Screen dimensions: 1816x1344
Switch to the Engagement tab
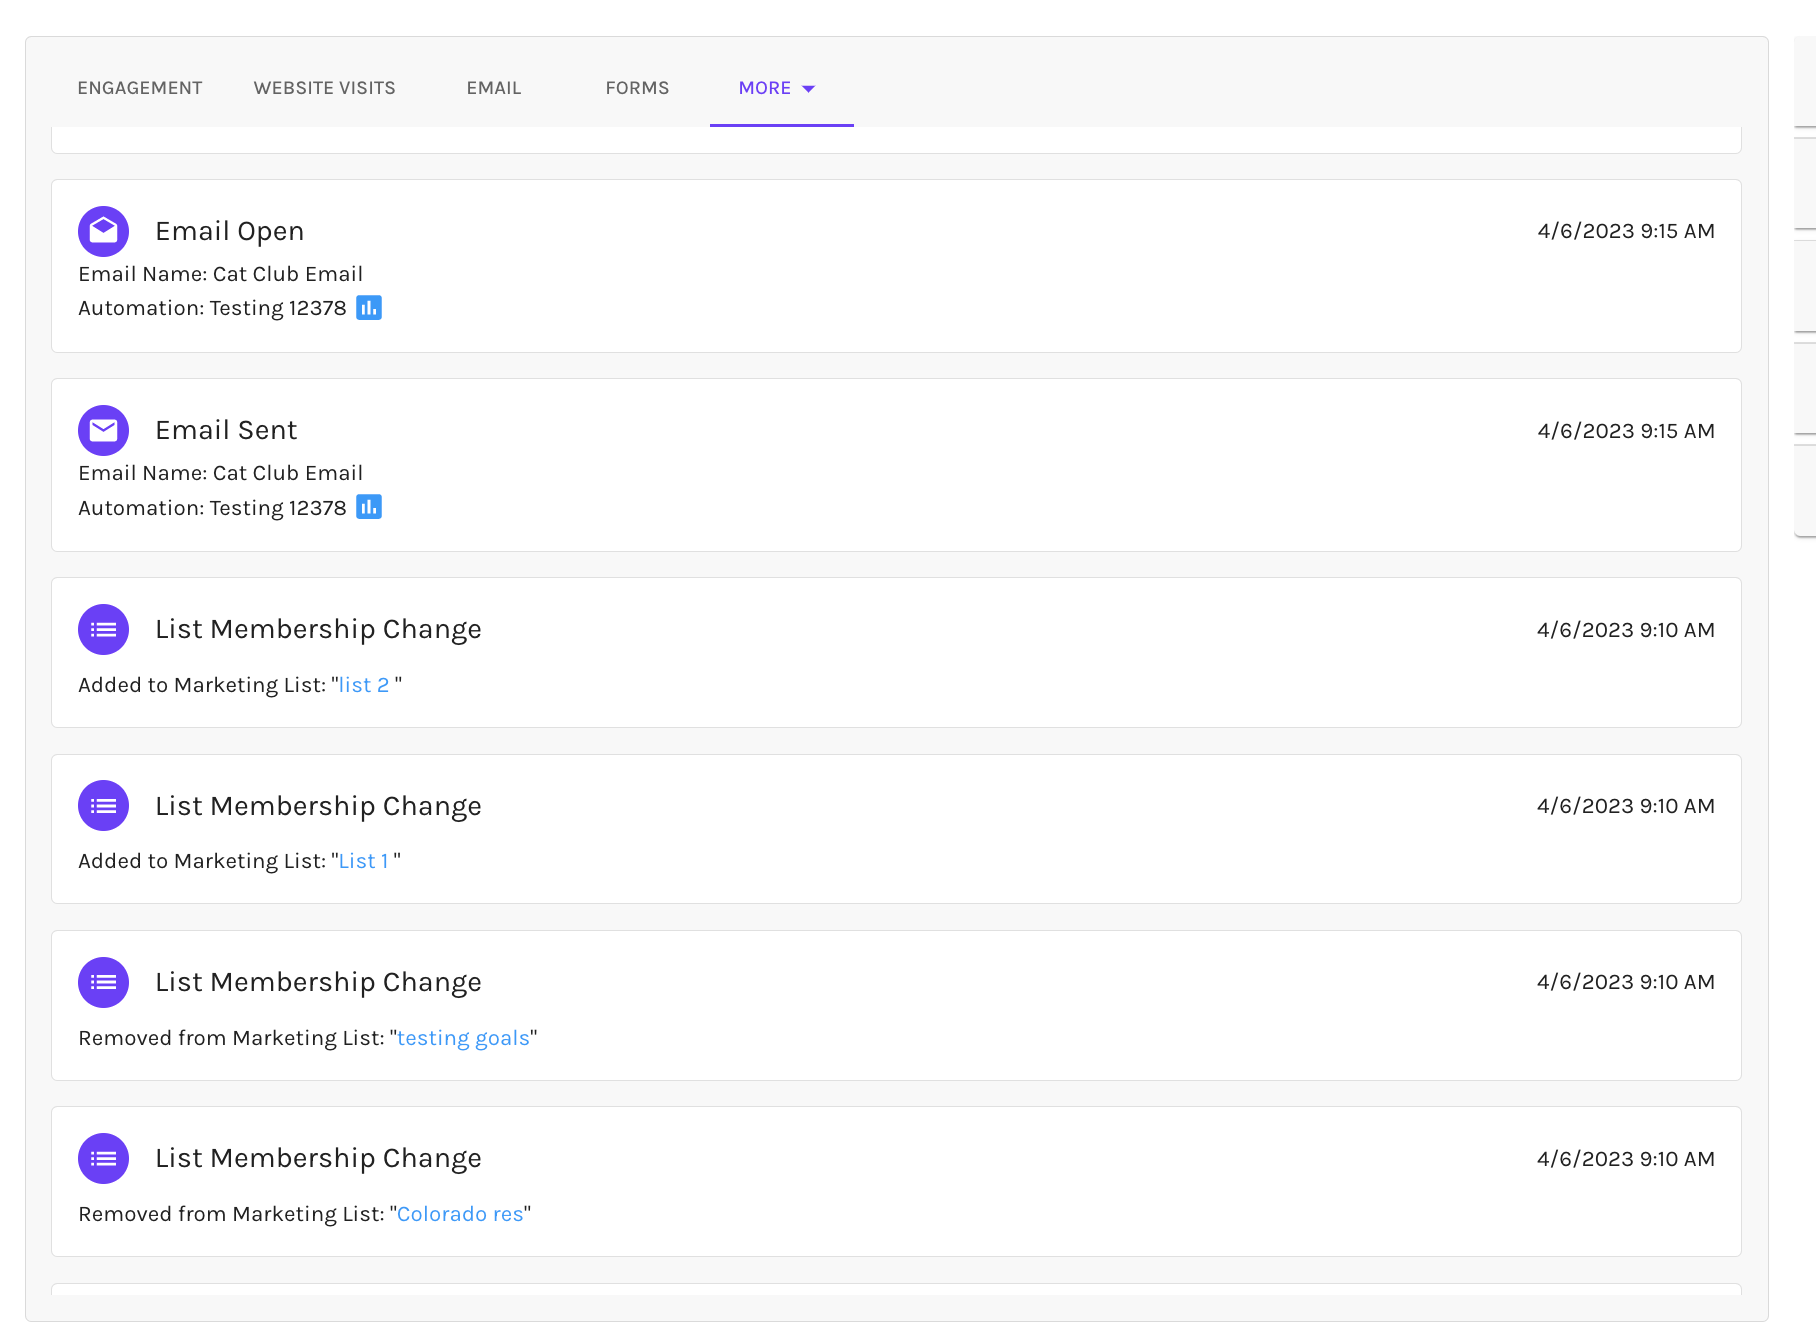coord(140,88)
